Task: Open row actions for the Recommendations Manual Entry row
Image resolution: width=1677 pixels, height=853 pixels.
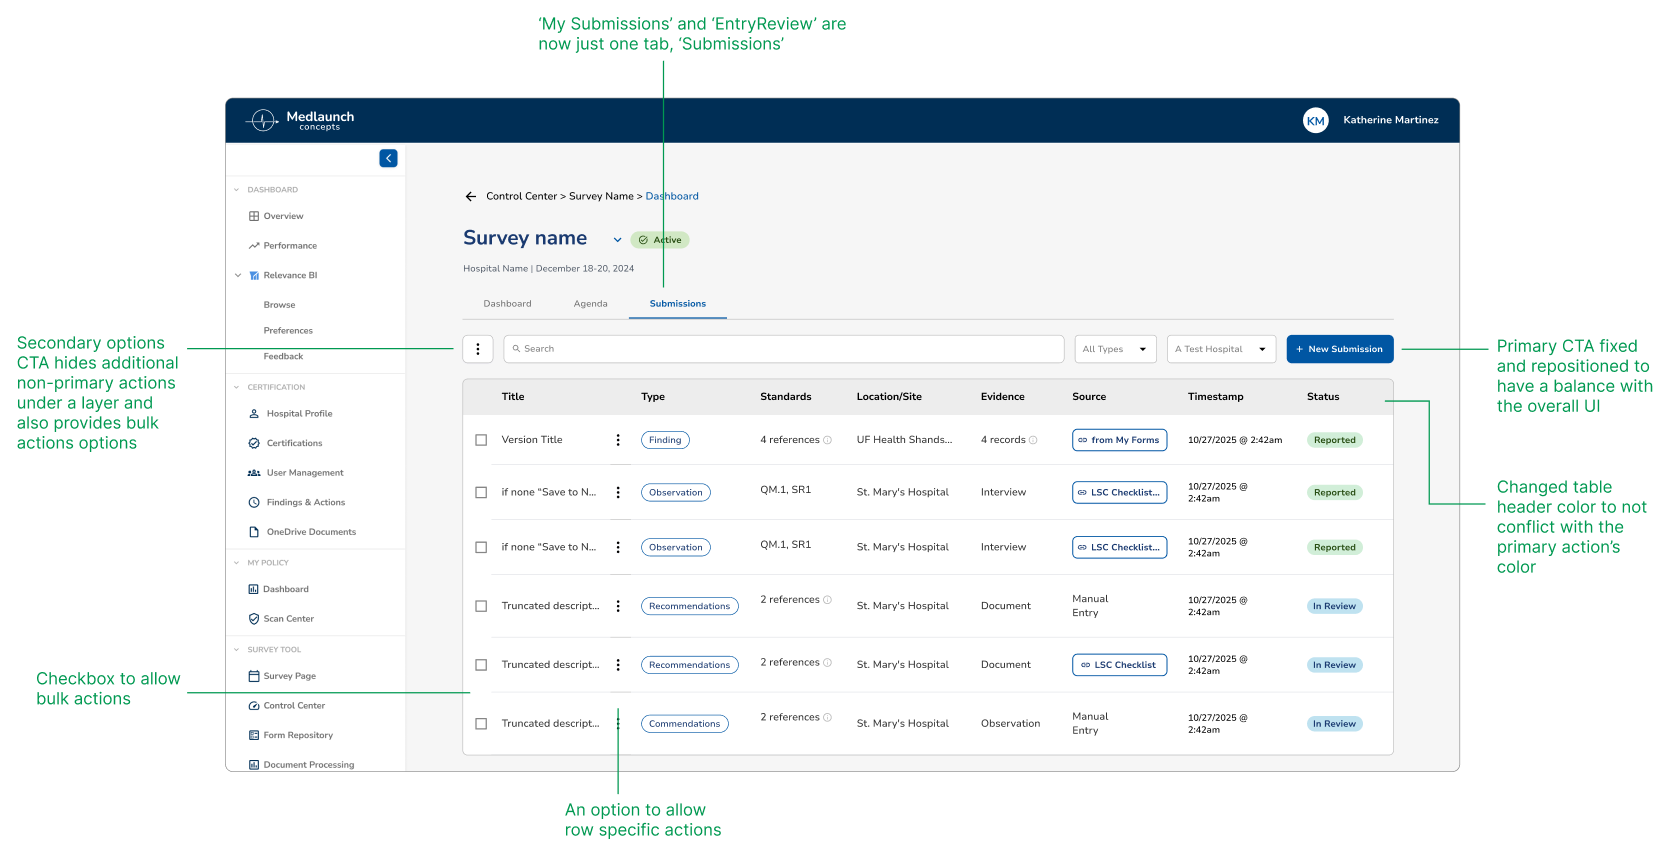Action: [x=618, y=606]
